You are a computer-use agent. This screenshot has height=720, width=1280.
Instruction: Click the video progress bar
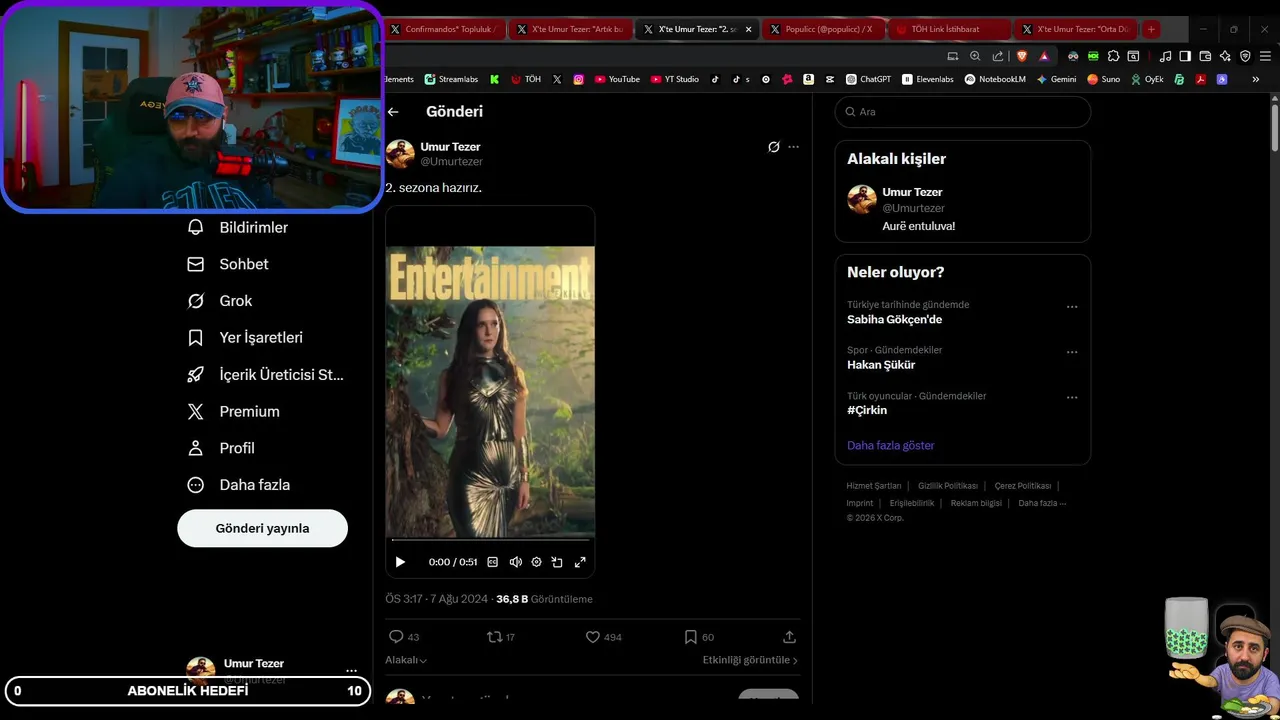tap(490, 540)
